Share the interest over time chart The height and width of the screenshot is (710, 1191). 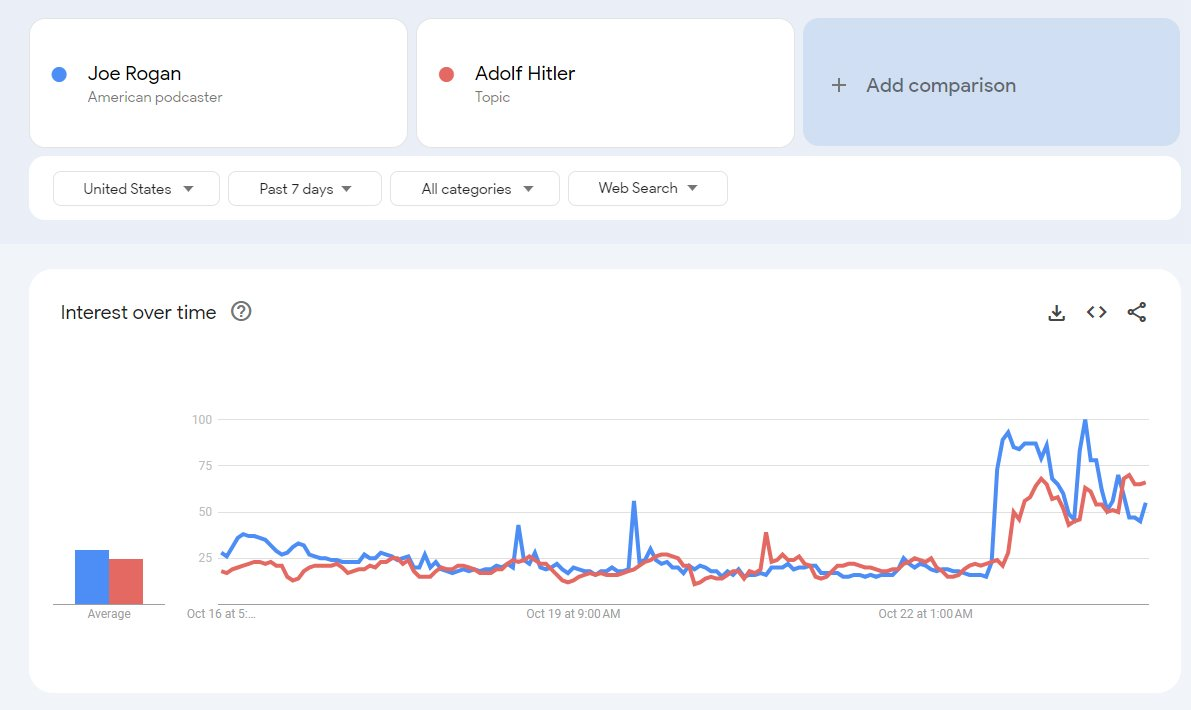tap(1136, 312)
